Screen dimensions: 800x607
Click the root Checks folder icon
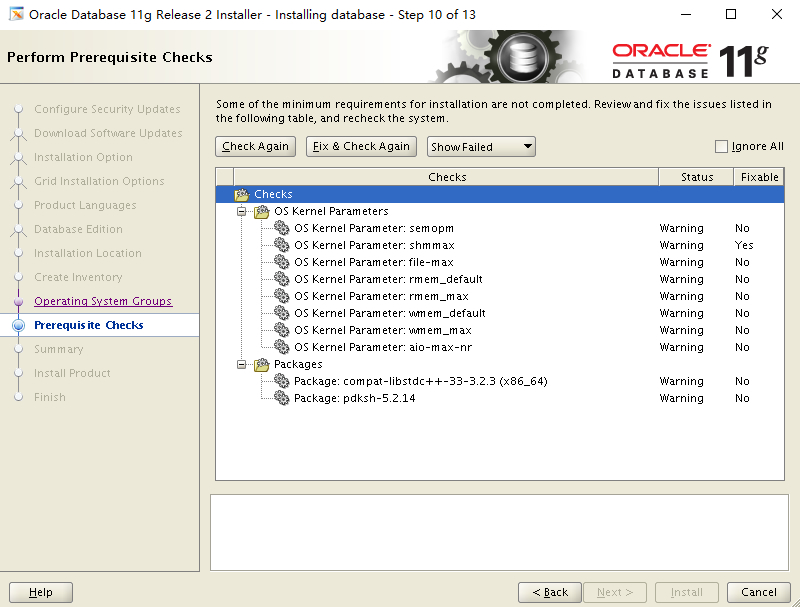[x=242, y=194]
